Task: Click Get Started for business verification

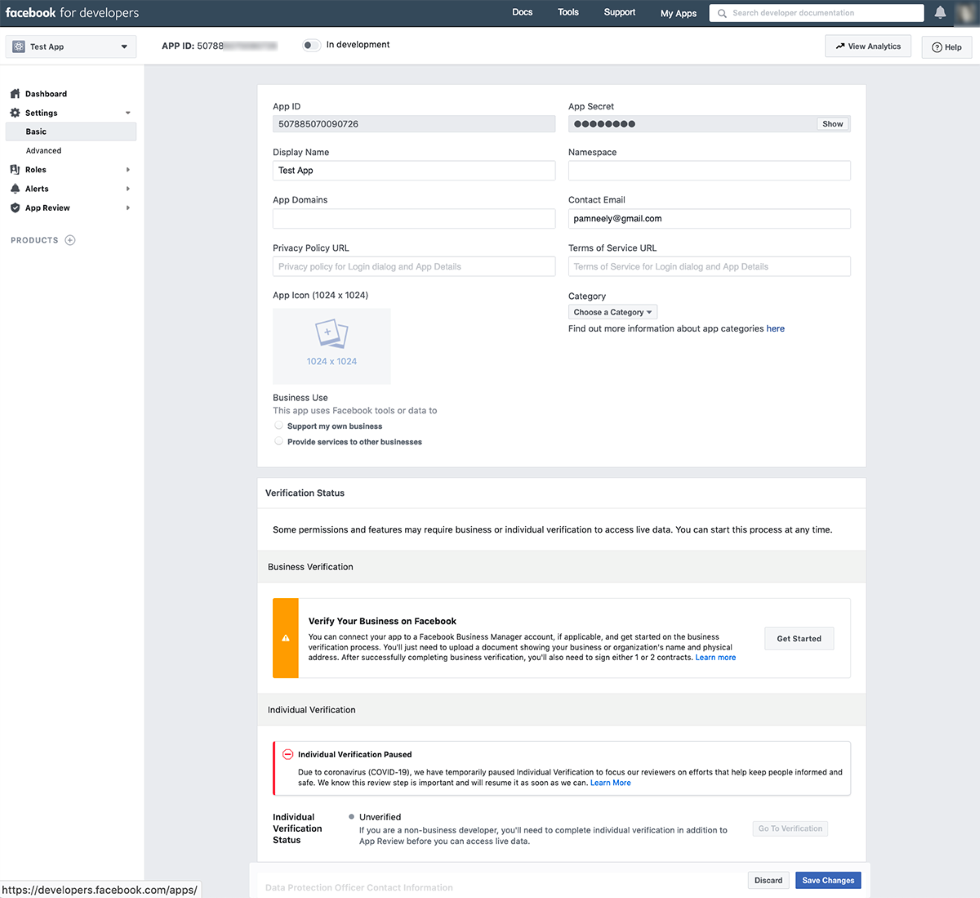Action: [799, 639]
